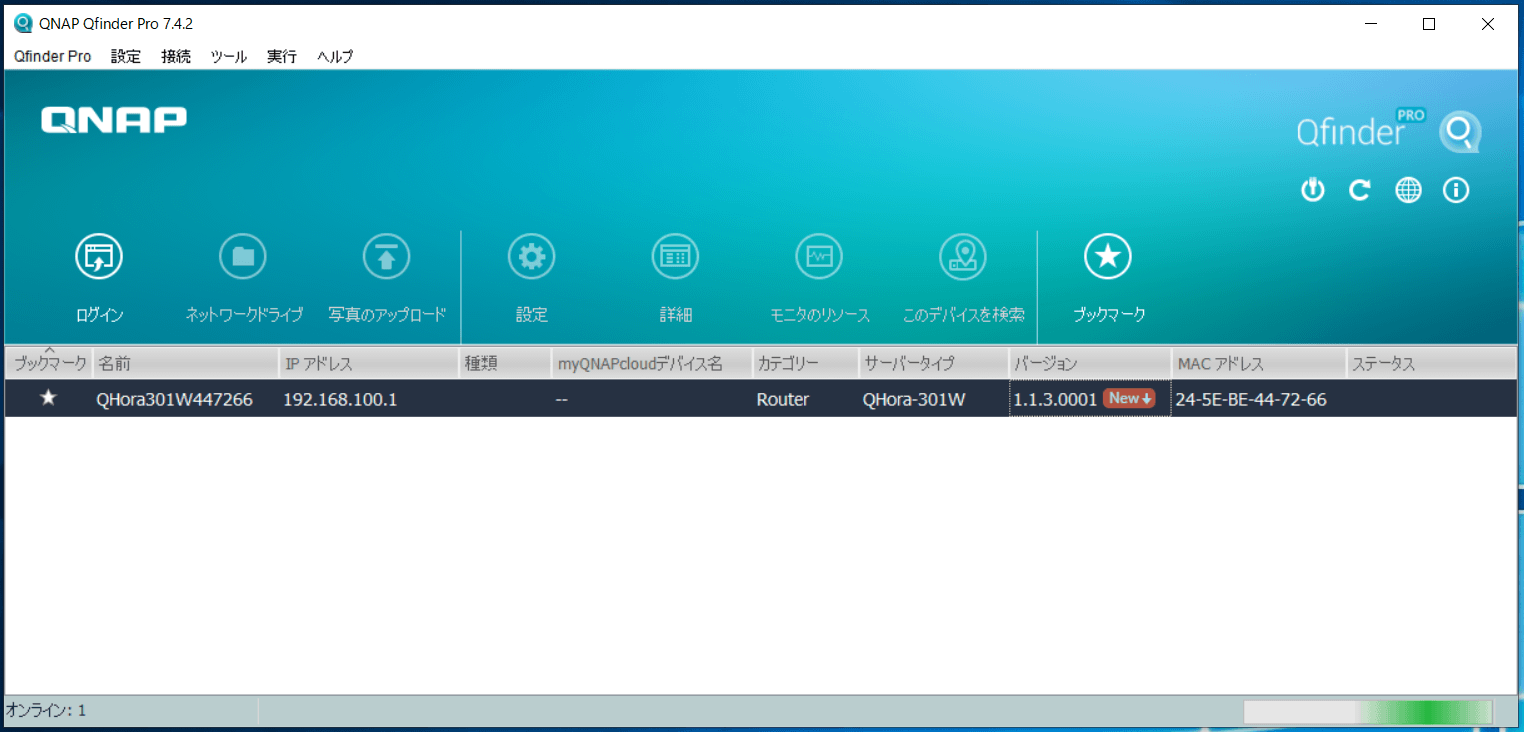
Task: Click server type QHora-301W cell
Action: (914, 399)
